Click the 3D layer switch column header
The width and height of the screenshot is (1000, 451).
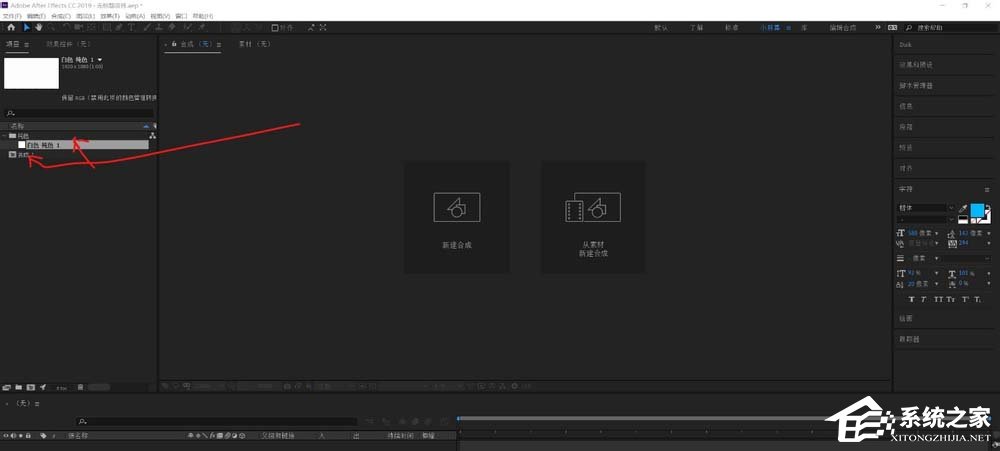click(242, 436)
